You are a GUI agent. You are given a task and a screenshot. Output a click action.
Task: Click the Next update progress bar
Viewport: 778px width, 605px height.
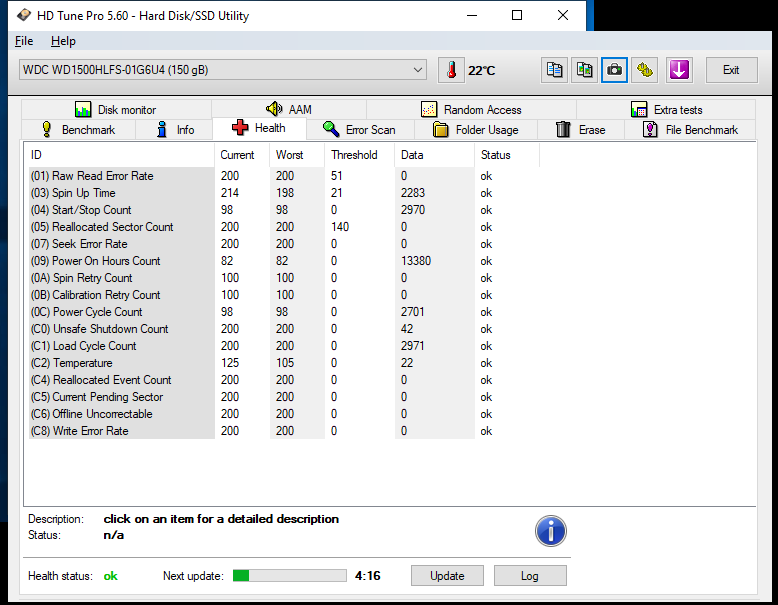click(x=290, y=576)
